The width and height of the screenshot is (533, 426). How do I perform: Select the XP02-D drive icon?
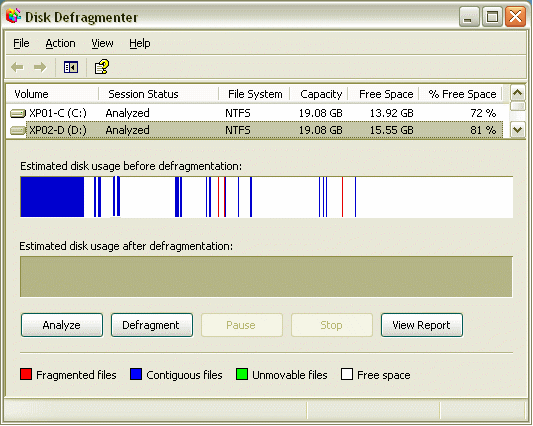(18, 130)
